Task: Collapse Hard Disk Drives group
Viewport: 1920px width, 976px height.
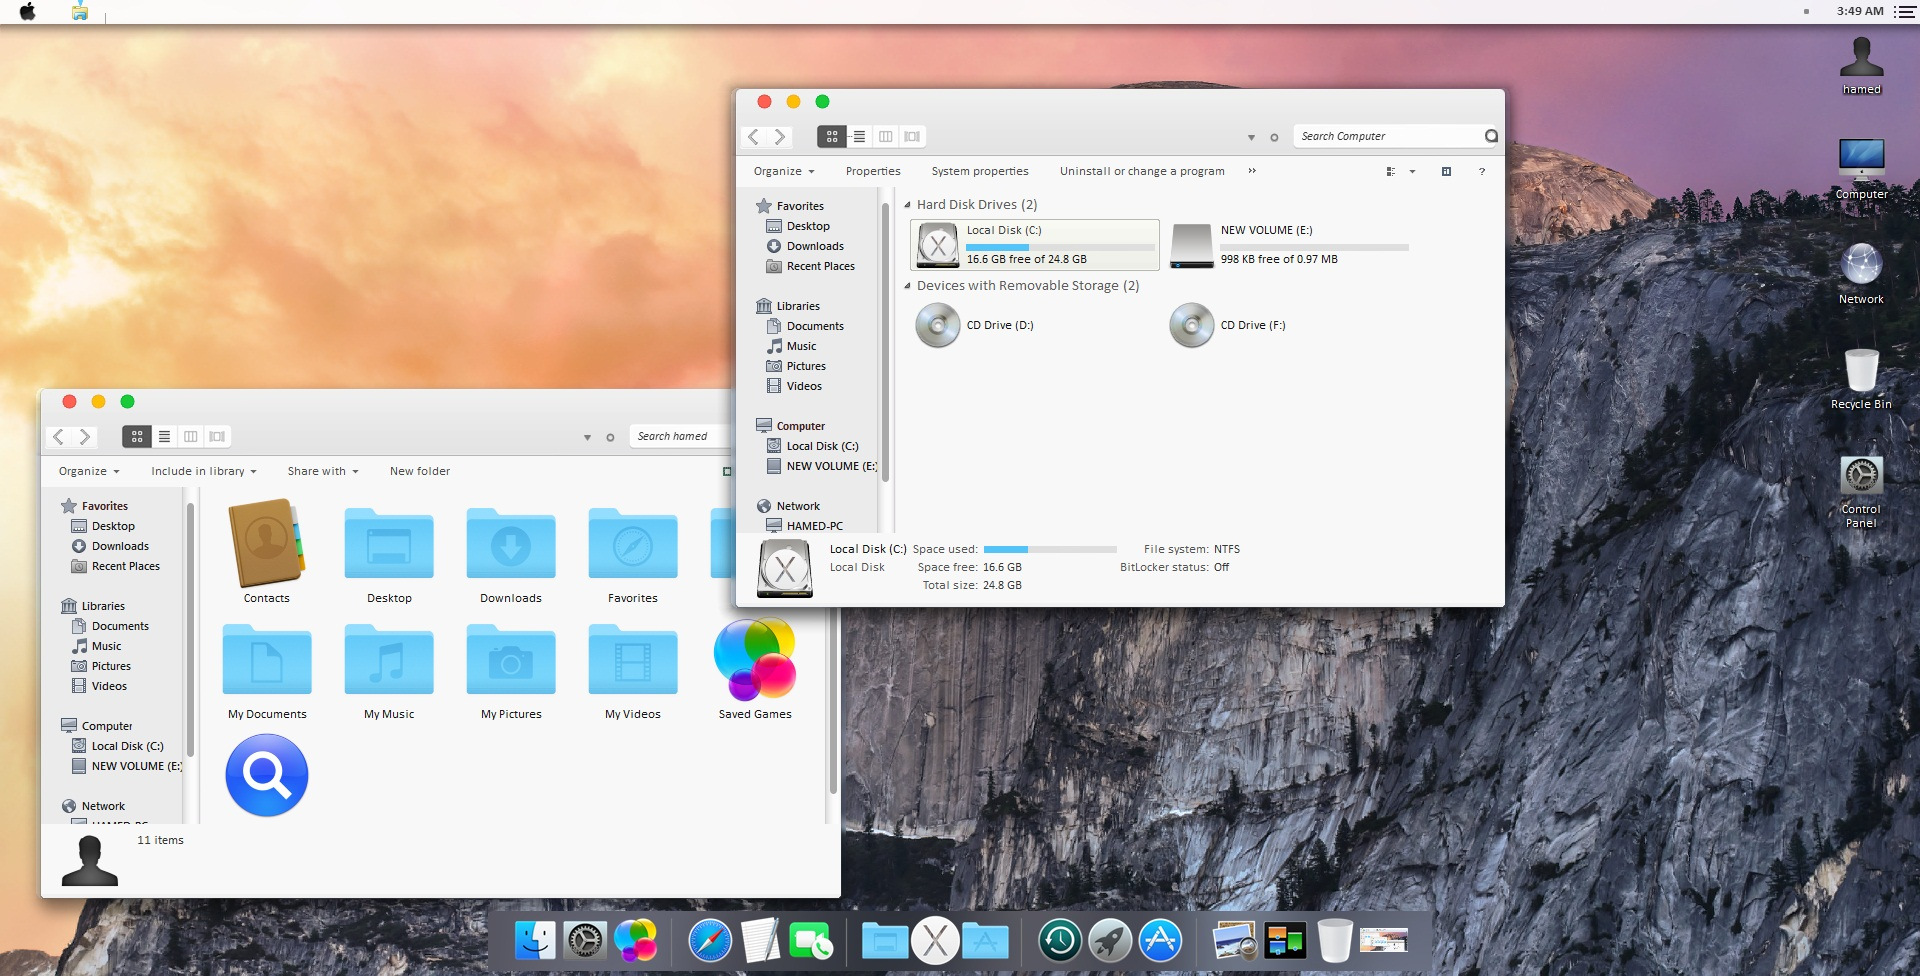Action: [x=907, y=205]
